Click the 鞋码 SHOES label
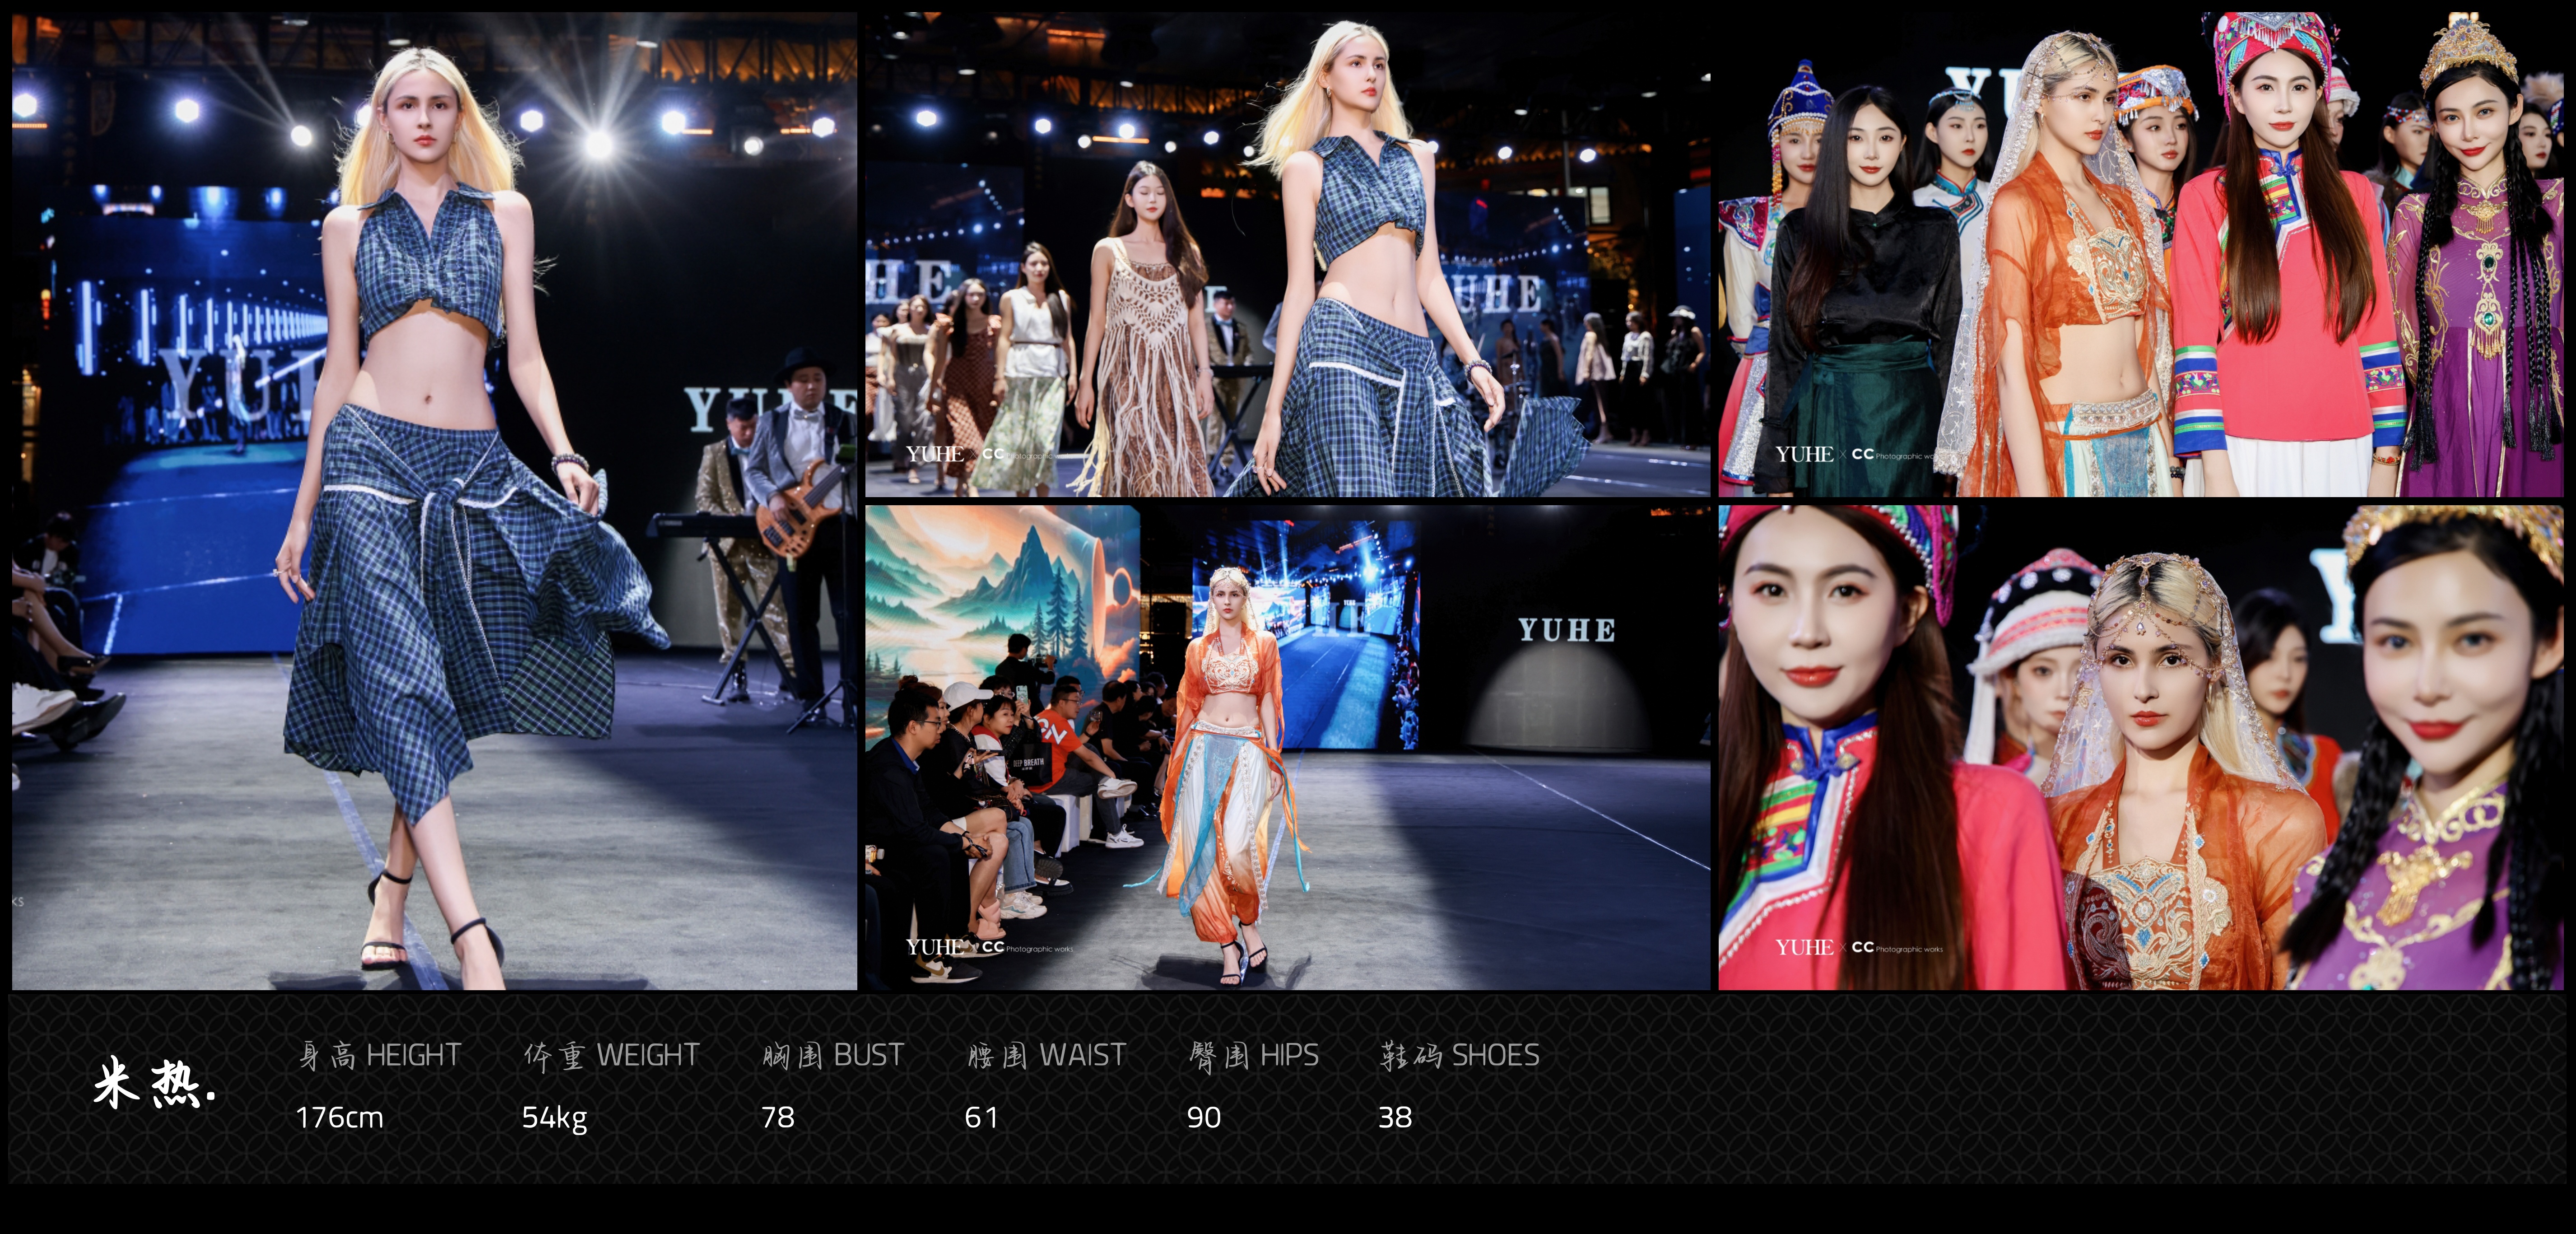Image resolution: width=2576 pixels, height=1234 pixels. (1460, 1055)
